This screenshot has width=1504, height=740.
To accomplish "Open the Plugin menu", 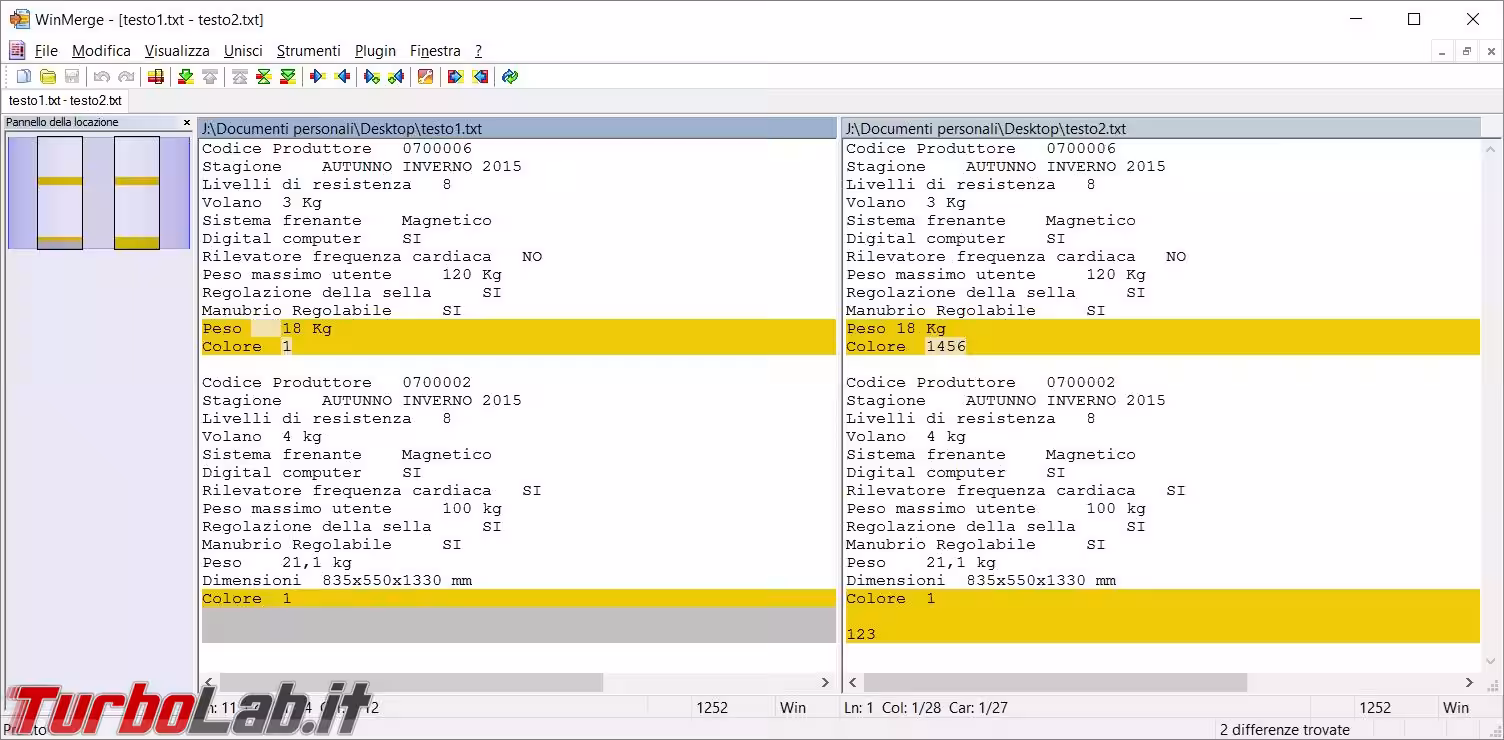I will [x=375, y=51].
